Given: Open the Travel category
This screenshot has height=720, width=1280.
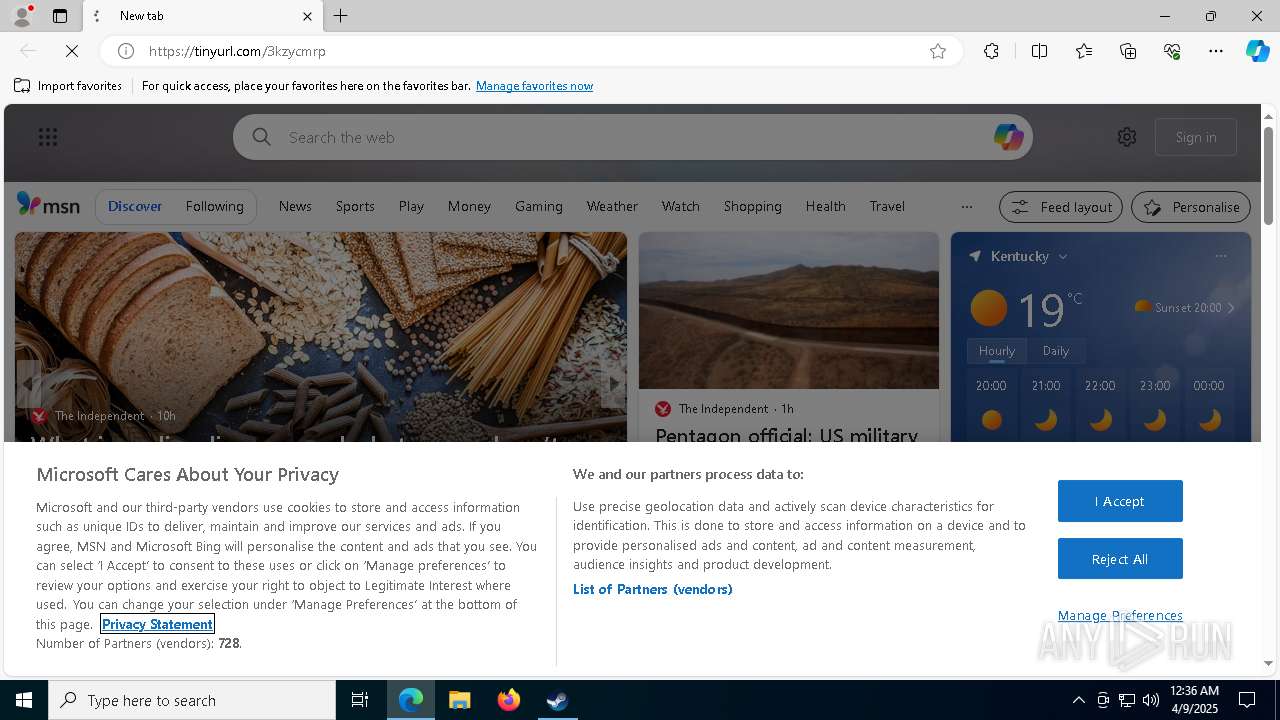Looking at the screenshot, I should click(887, 206).
